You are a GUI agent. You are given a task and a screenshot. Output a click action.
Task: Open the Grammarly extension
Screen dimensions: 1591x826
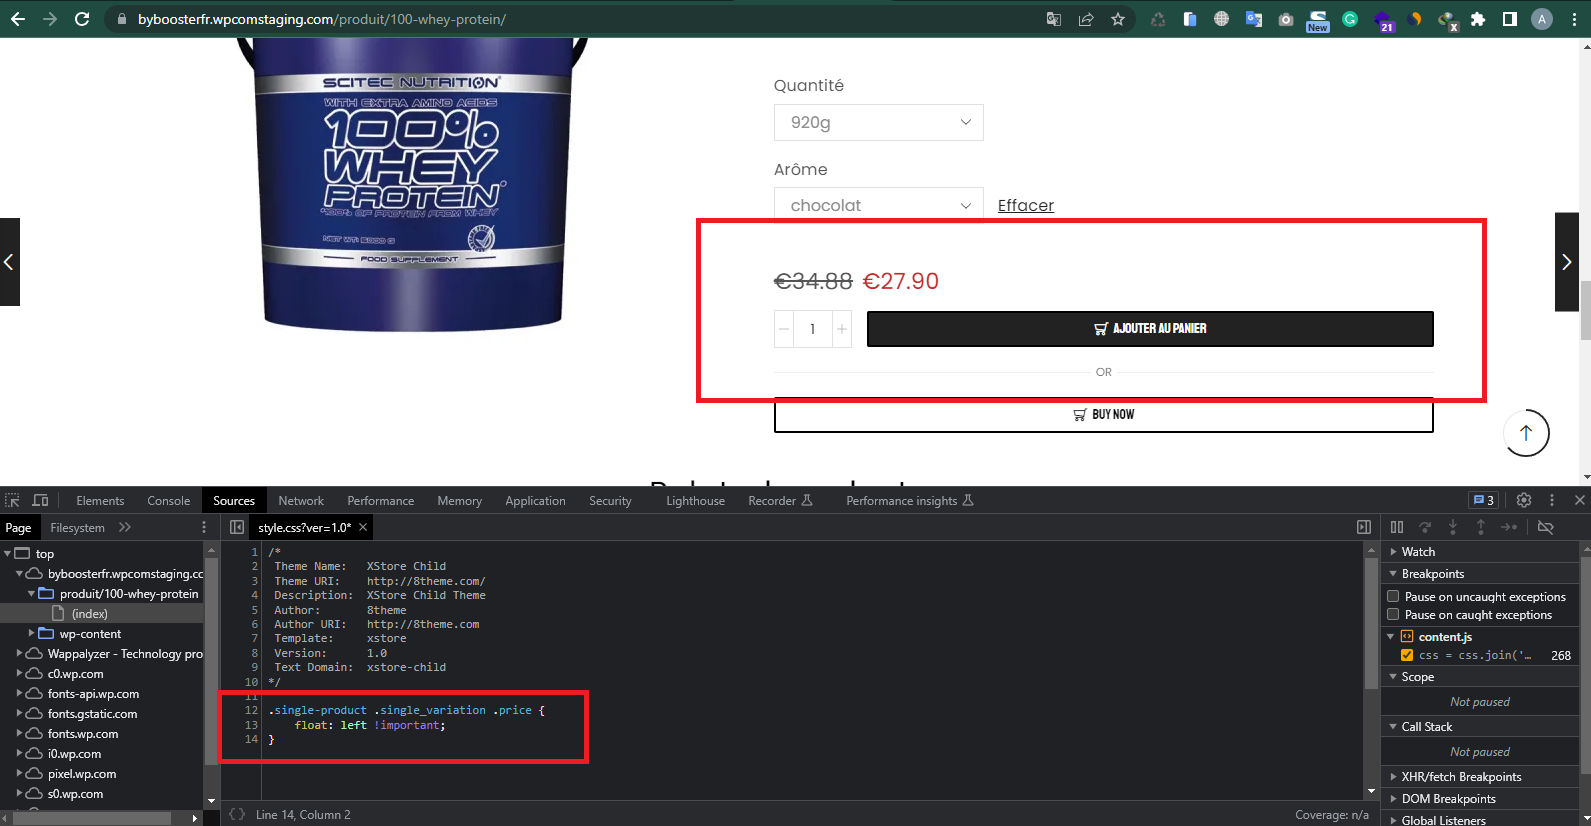1350,19
